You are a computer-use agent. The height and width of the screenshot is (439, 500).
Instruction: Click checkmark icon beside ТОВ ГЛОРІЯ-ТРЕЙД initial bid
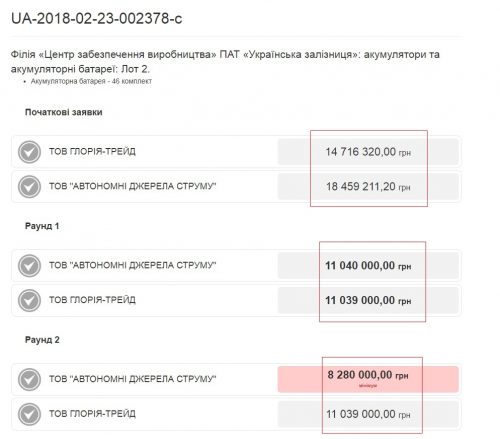[x=29, y=152]
